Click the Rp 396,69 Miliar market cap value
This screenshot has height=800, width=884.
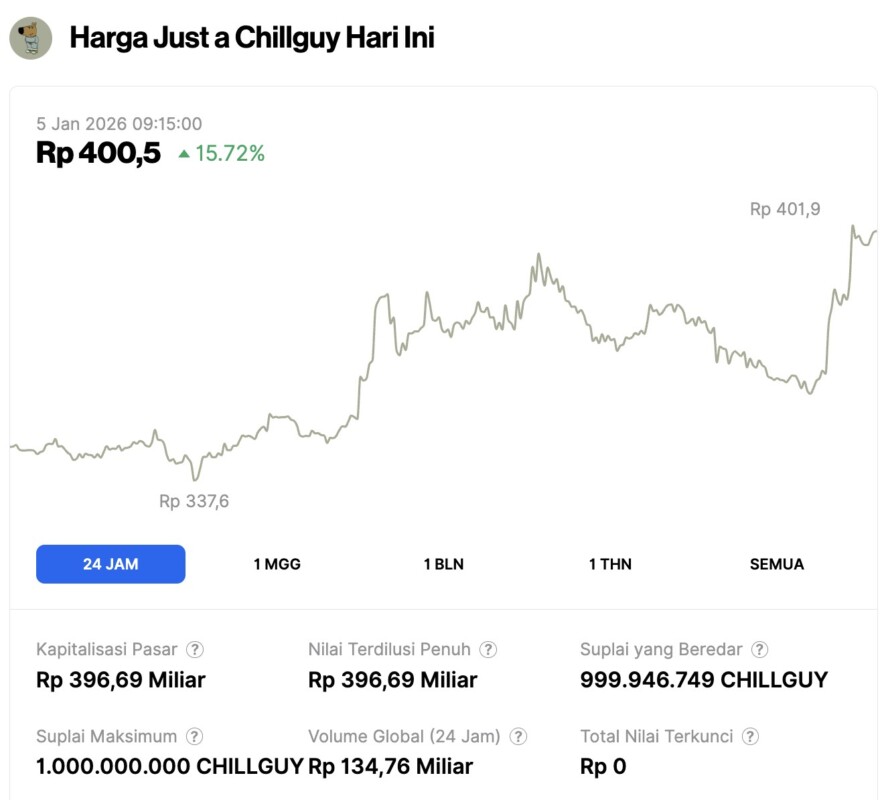[120, 680]
